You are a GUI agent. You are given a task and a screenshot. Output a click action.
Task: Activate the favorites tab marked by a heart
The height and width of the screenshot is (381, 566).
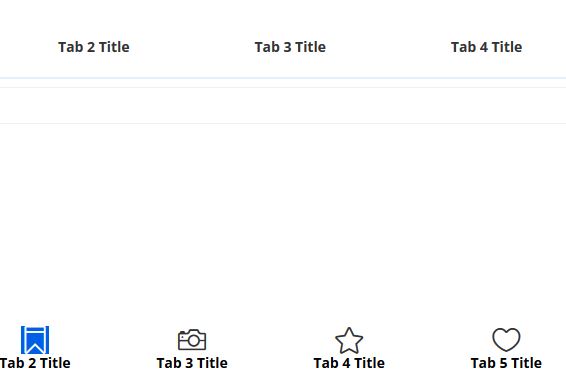506,339
